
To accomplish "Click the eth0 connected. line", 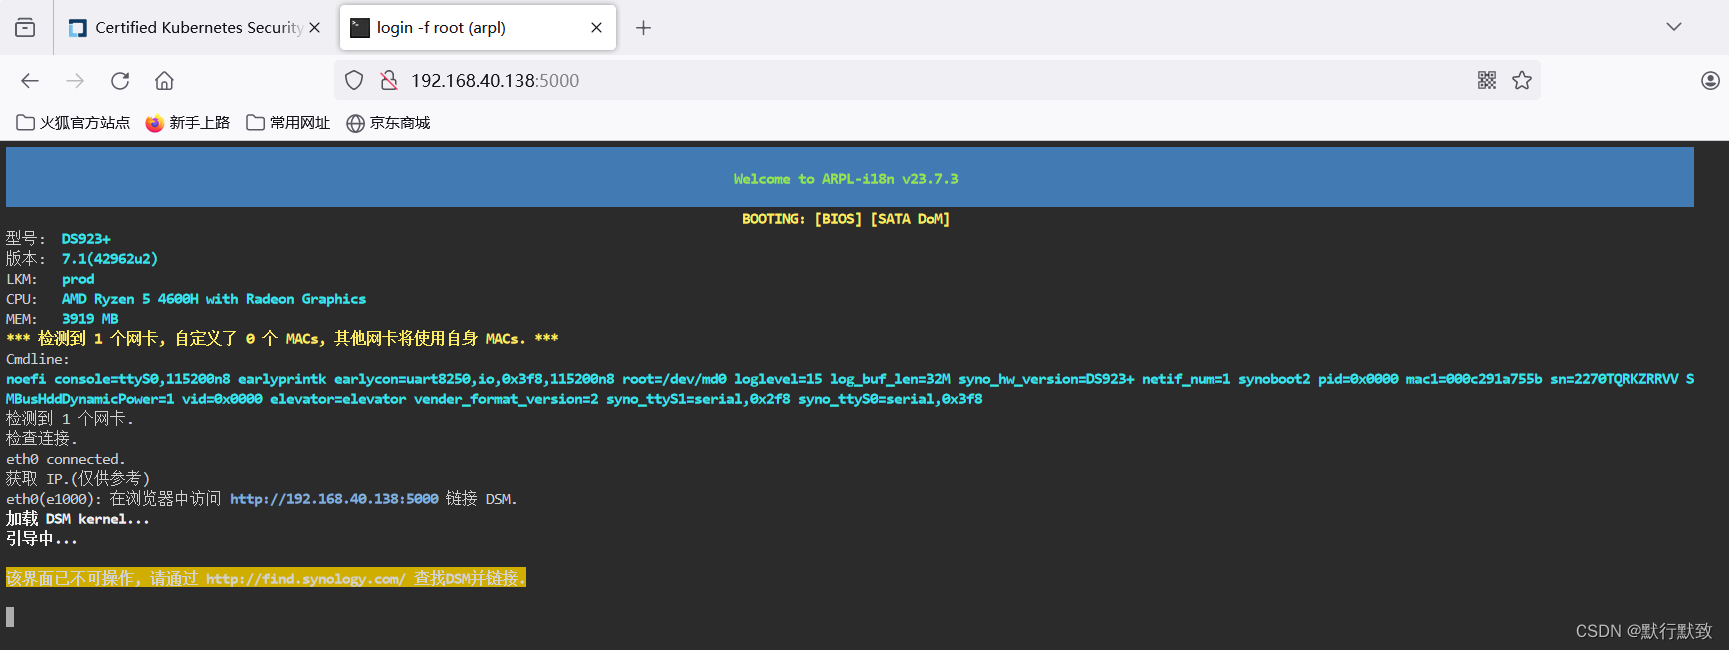I will click(66, 459).
